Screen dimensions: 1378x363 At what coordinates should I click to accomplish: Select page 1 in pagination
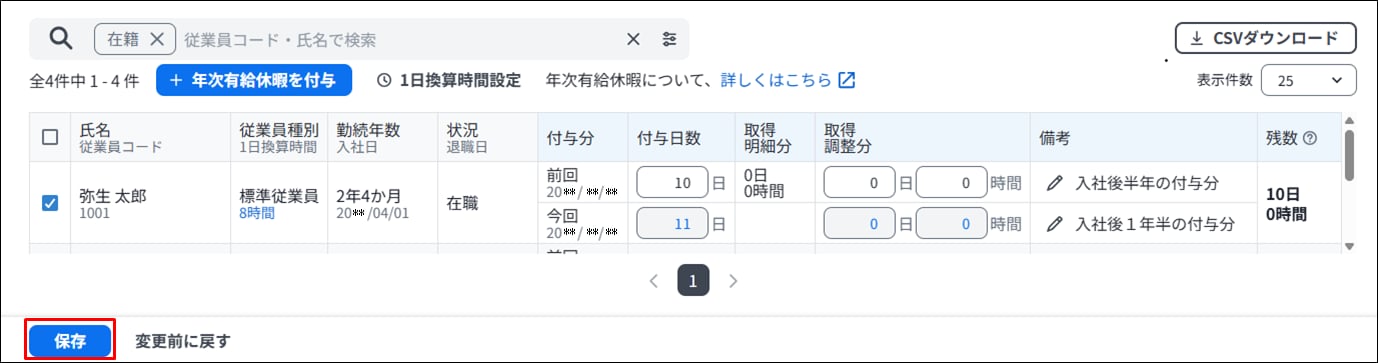(x=693, y=281)
